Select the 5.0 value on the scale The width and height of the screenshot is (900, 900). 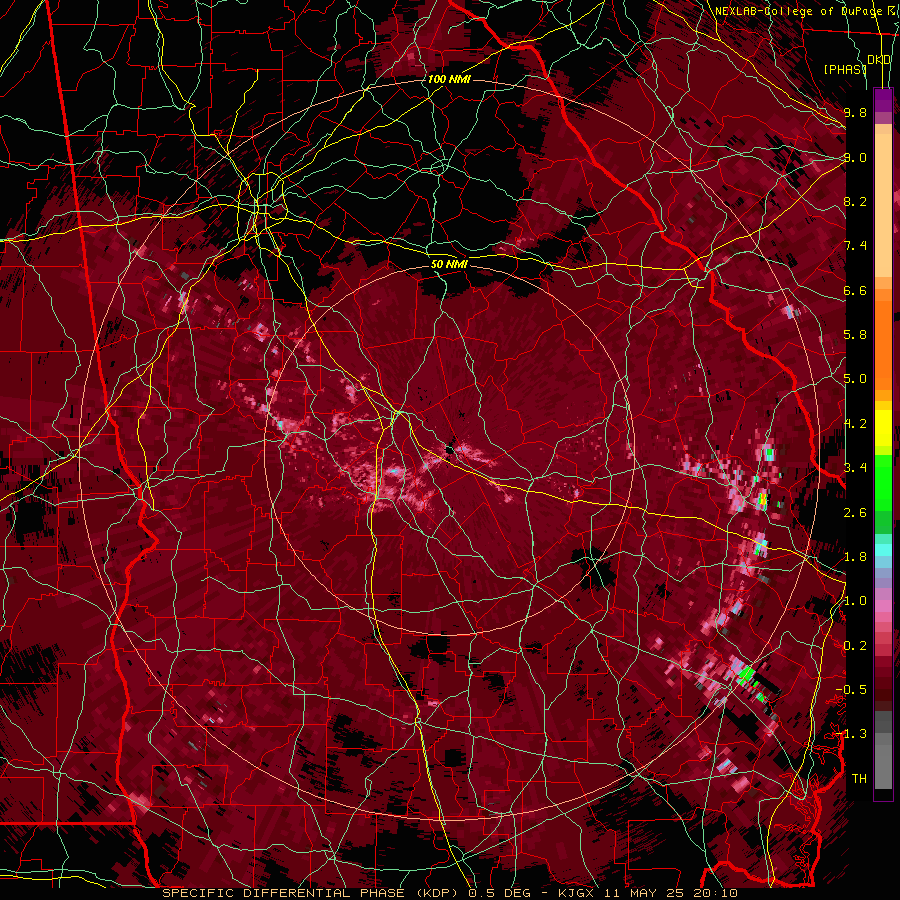tap(855, 379)
